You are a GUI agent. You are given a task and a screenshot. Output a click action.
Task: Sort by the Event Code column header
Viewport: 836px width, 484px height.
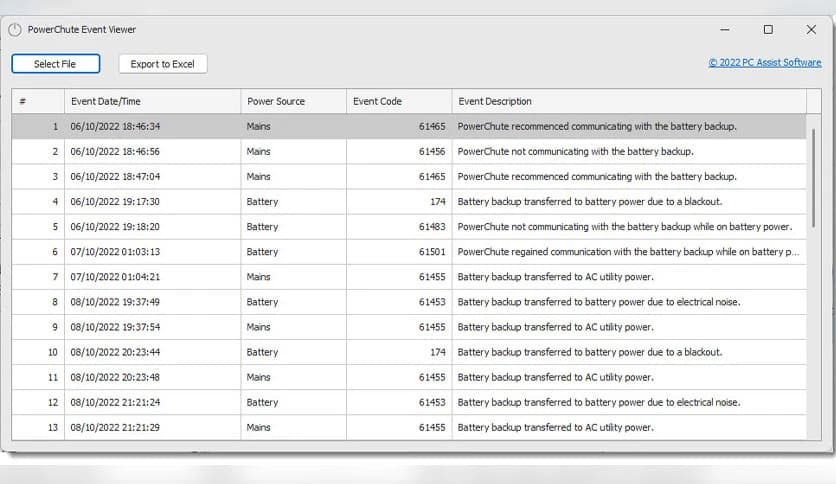pos(399,101)
